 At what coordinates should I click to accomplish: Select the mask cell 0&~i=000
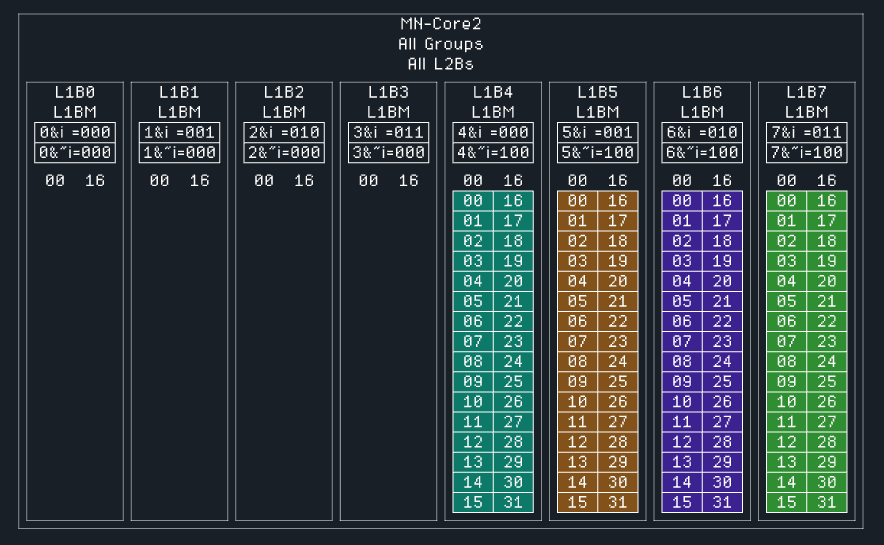(x=75, y=153)
